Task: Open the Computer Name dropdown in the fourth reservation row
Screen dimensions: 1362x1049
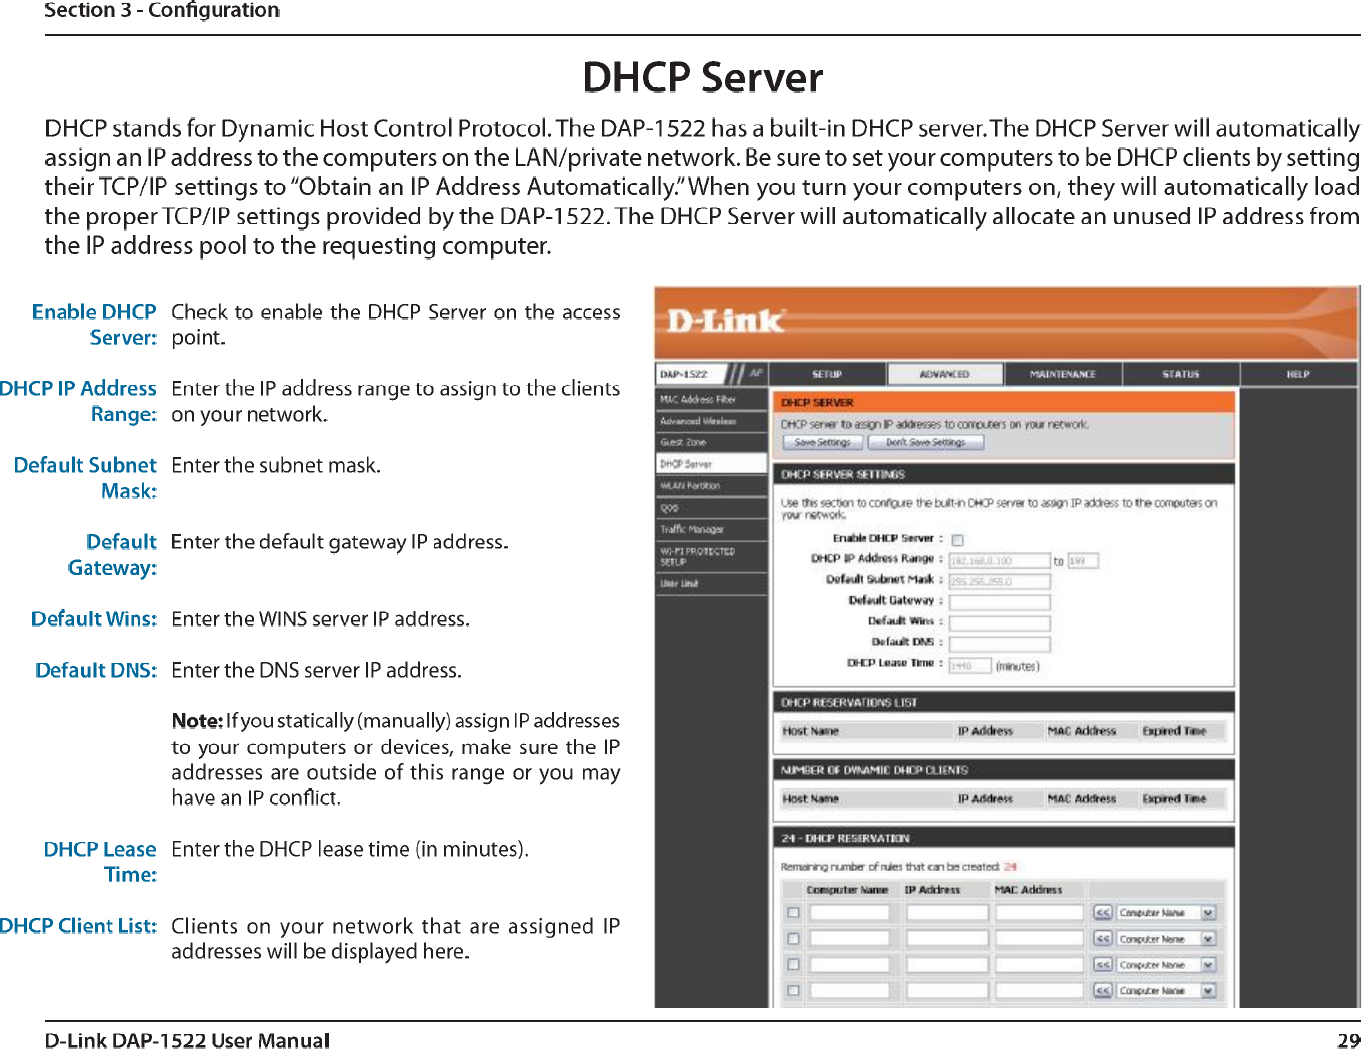Action: tap(1166, 991)
